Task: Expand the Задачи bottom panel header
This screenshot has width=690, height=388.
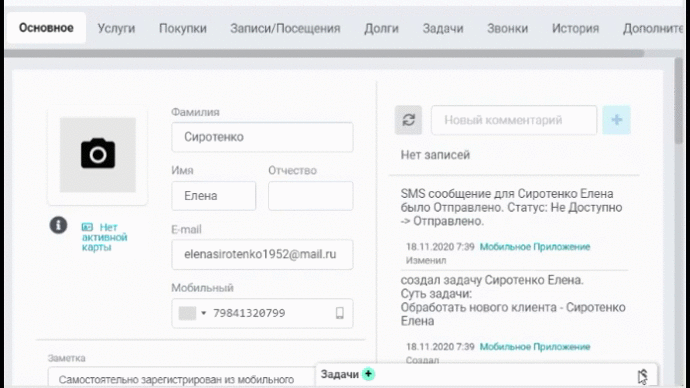Action: coord(486,375)
